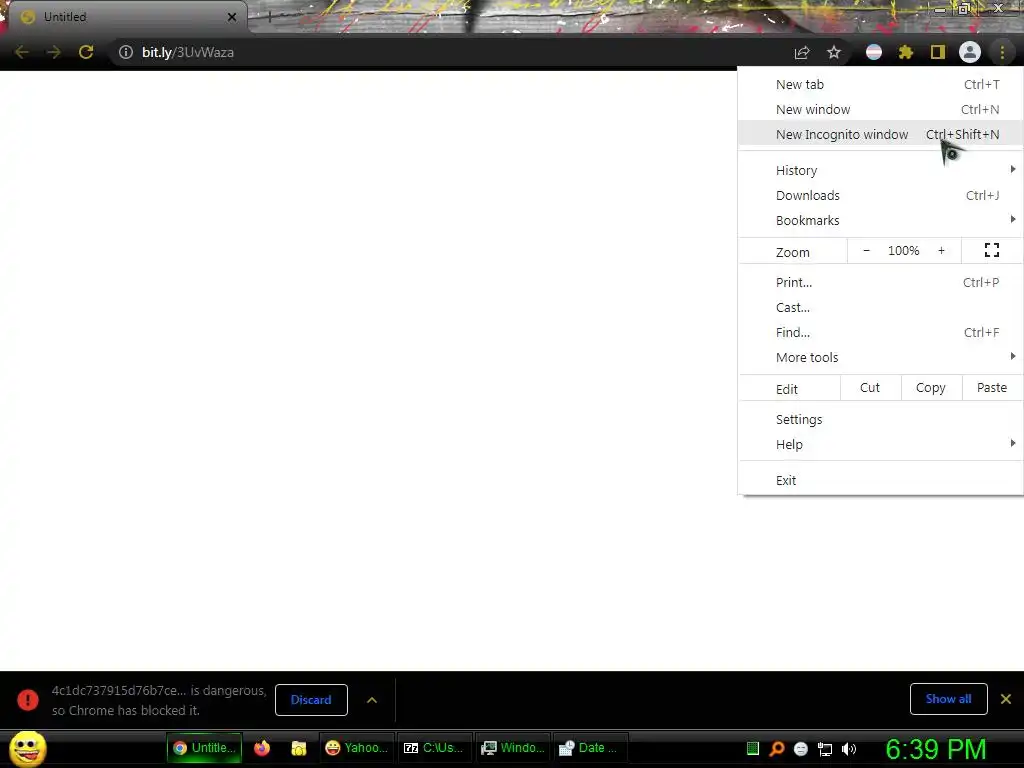Viewport: 1024px width, 768px height.
Task: Launch Firefox from the taskbar
Action: tap(262, 748)
